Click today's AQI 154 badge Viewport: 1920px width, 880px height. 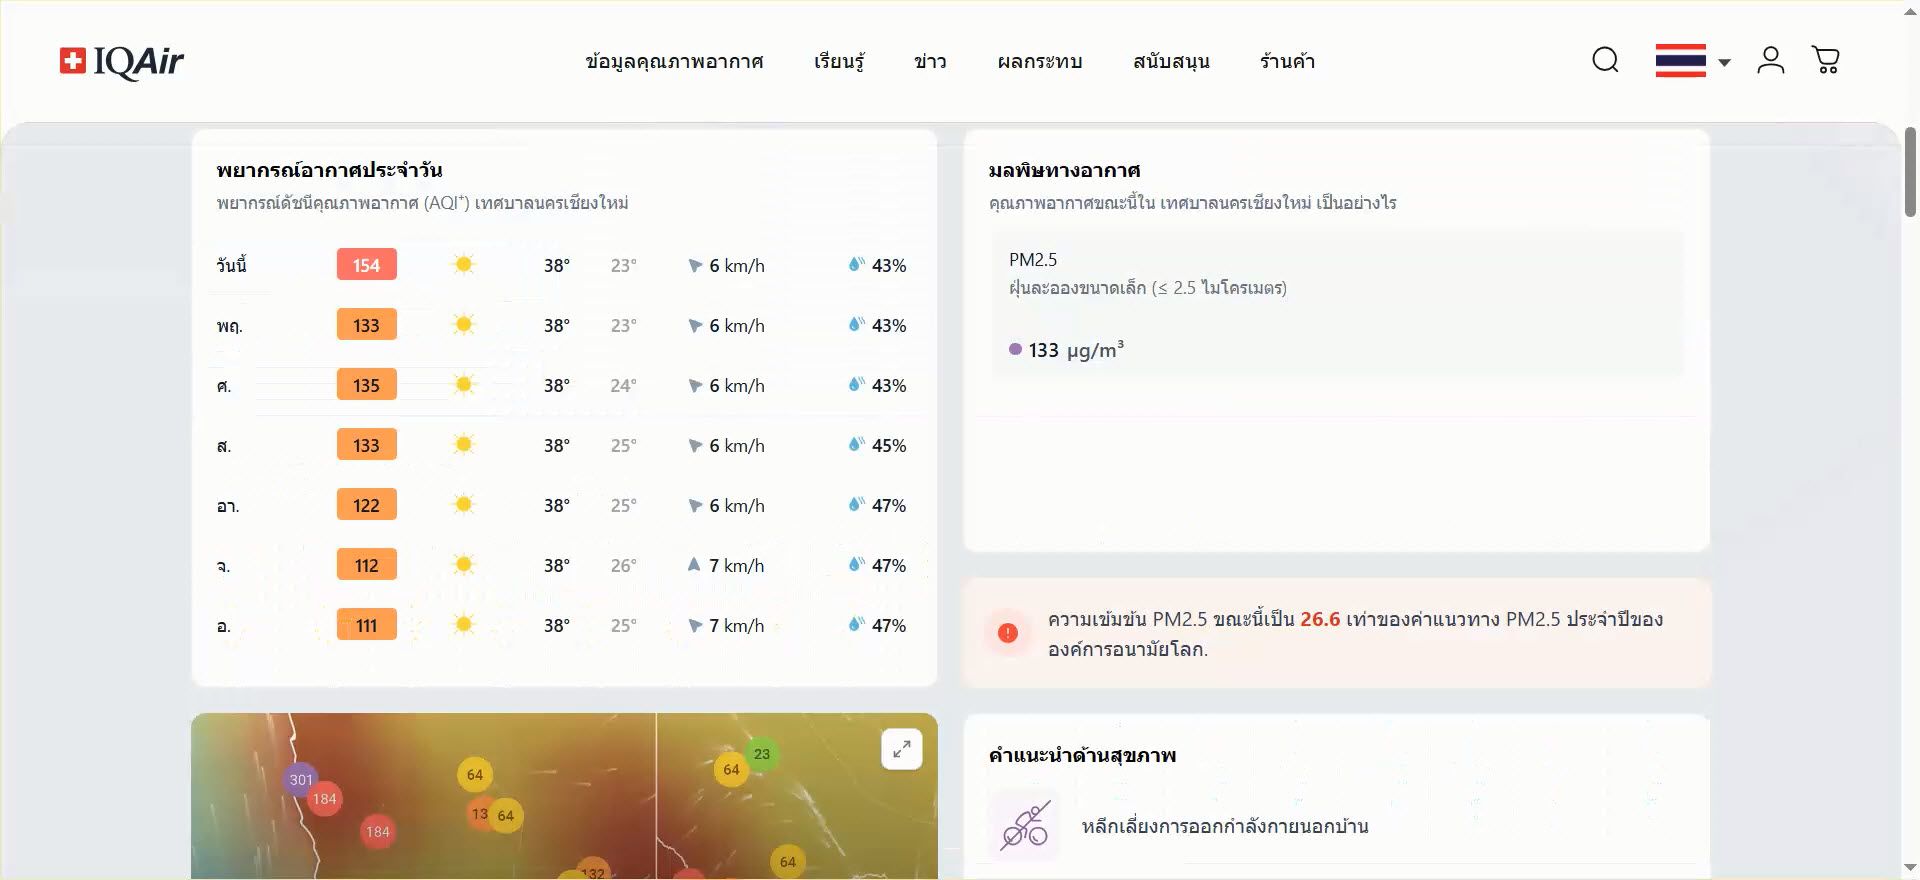tap(366, 265)
